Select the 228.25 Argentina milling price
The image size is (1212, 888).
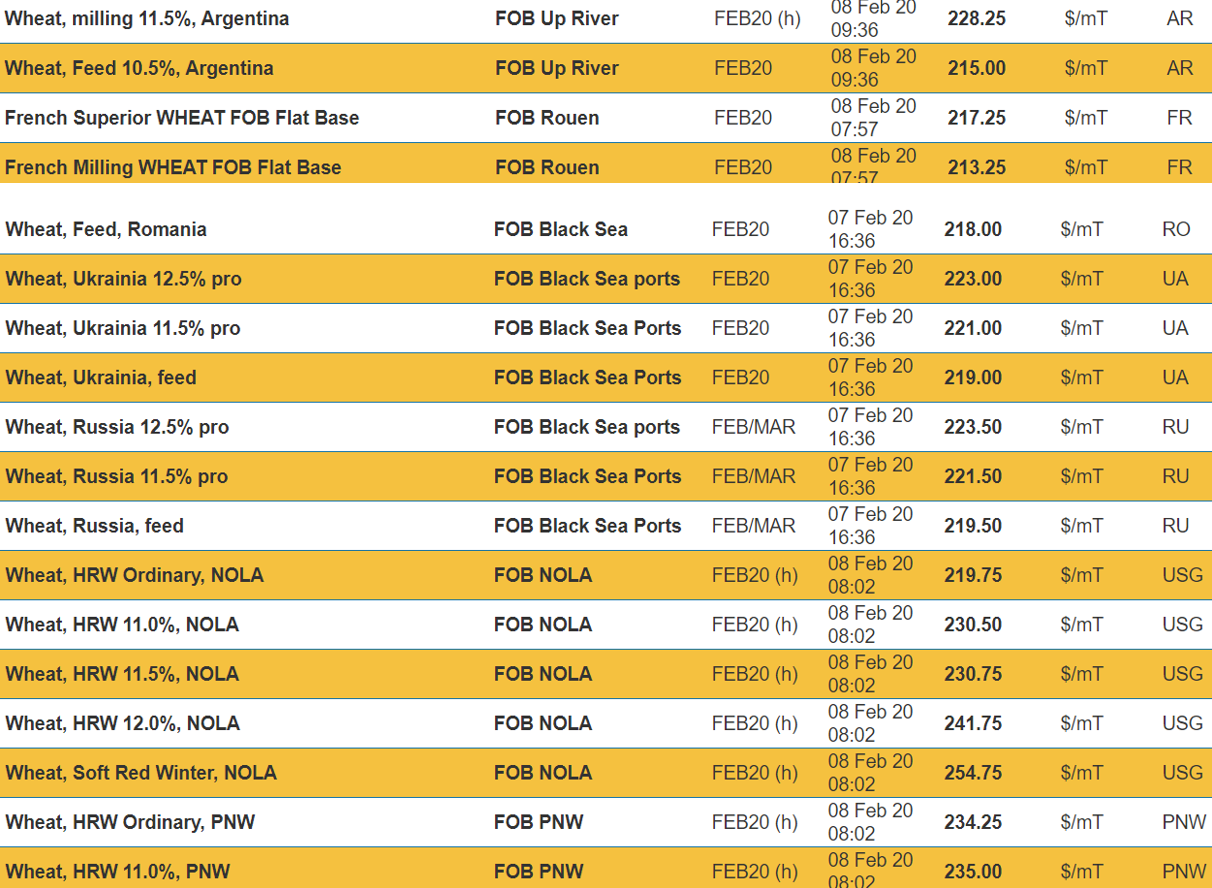click(x=977, y=19)
